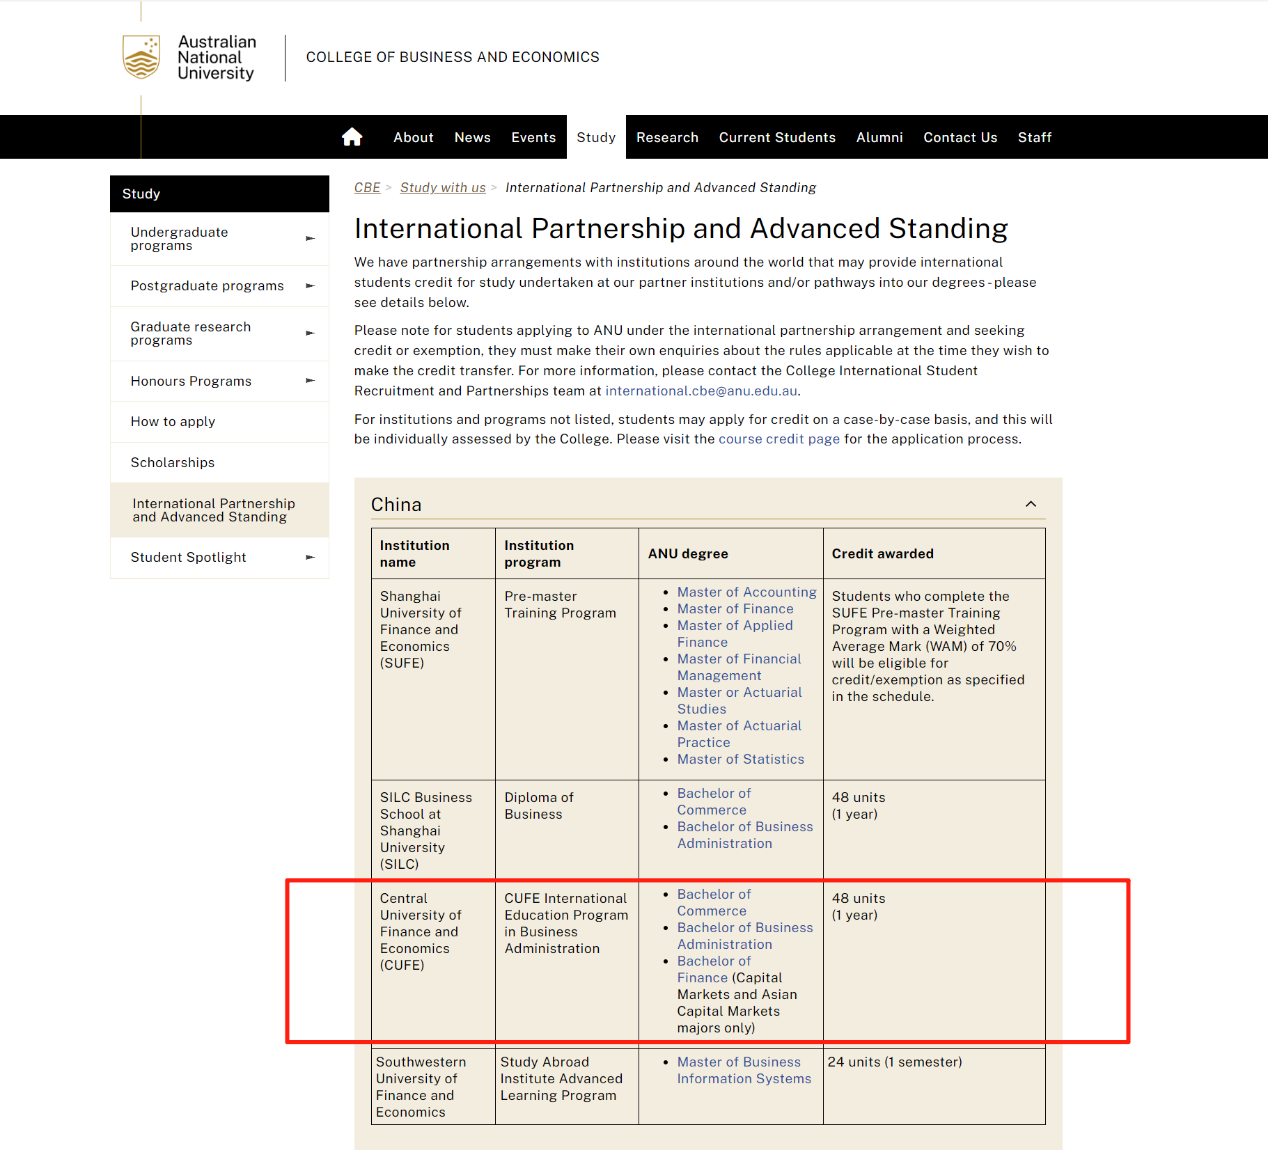Click the international.cbe@anu.edu.au email link
The width and height of the screenshot is (1268, 1157).
pos(701,391)
